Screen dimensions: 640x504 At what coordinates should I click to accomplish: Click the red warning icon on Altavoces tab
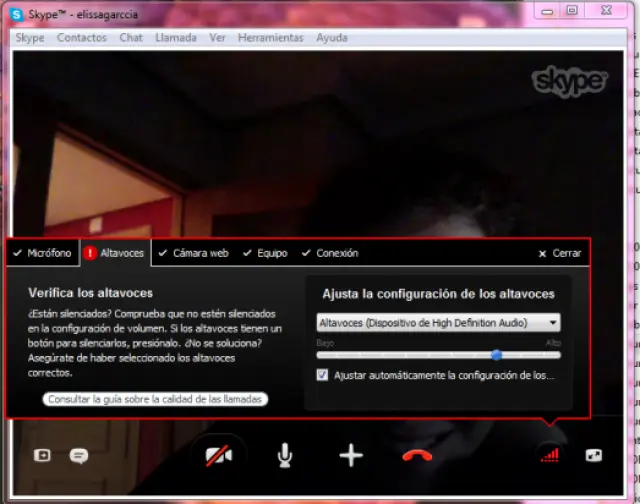pos(90,253)
